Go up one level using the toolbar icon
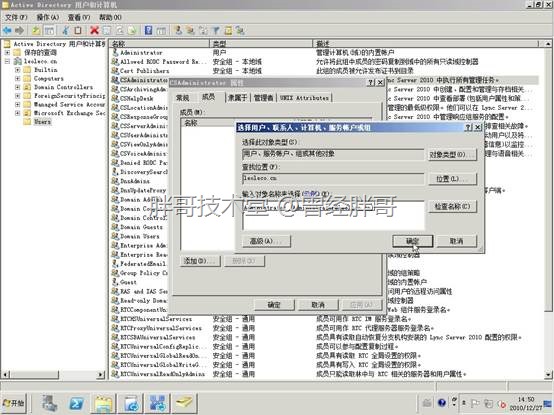 pyautogui.click(x=36, y=30)
